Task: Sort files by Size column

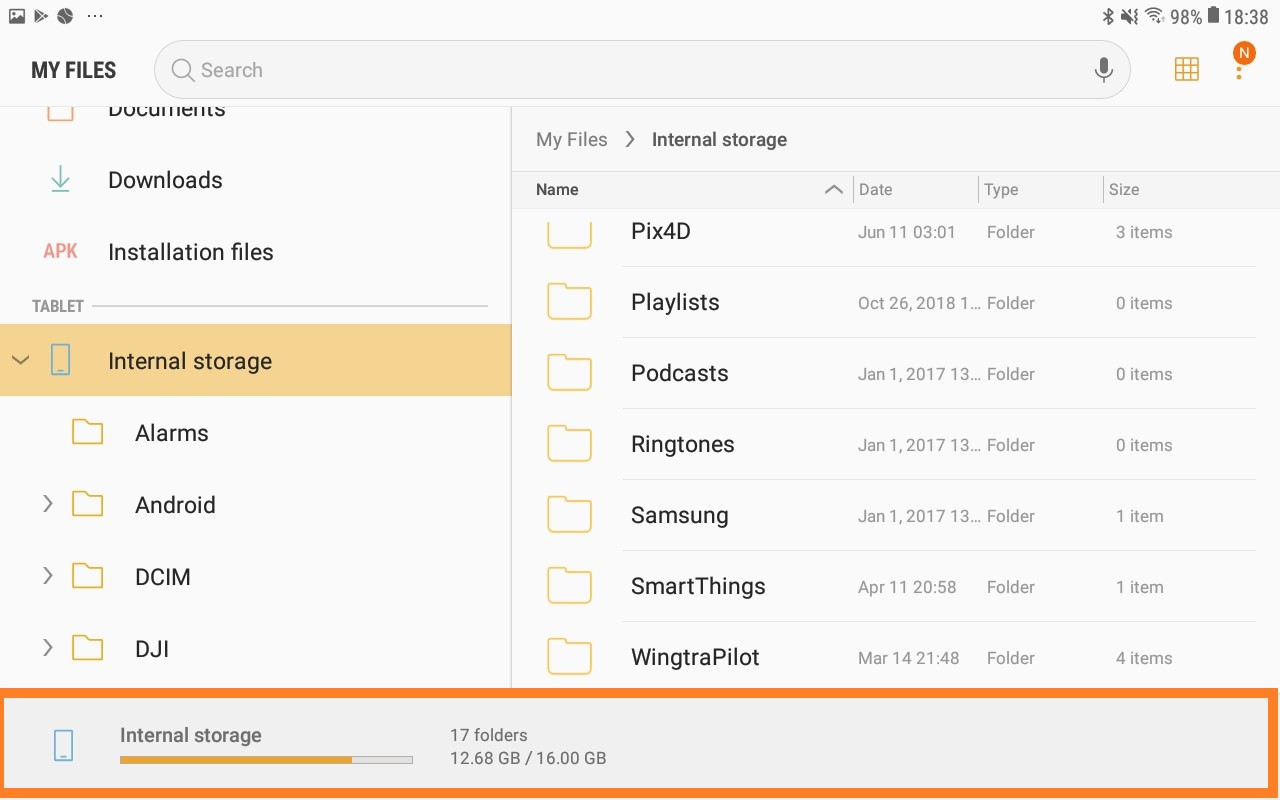Action: pos(1124,190)
